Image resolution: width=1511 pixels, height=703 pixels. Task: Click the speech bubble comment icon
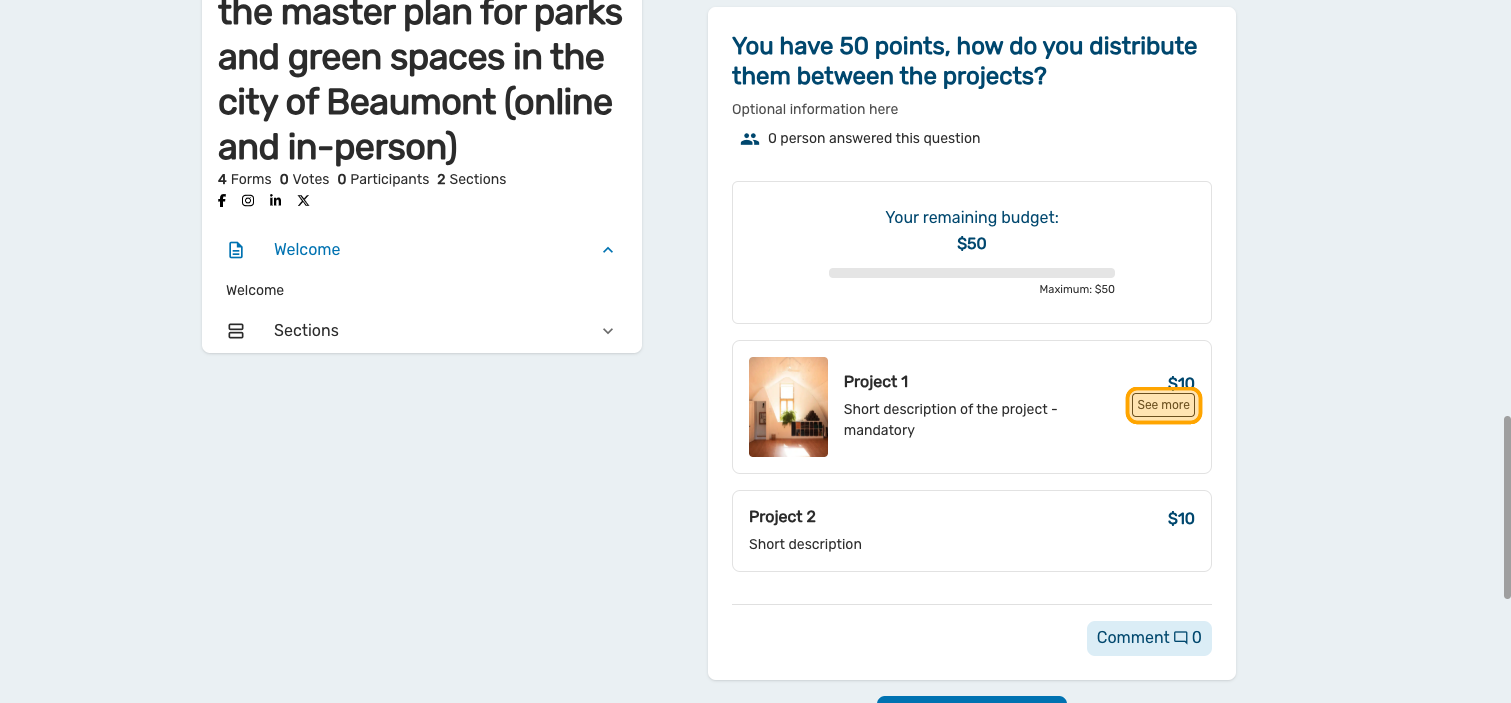(x=1181, y=638)
